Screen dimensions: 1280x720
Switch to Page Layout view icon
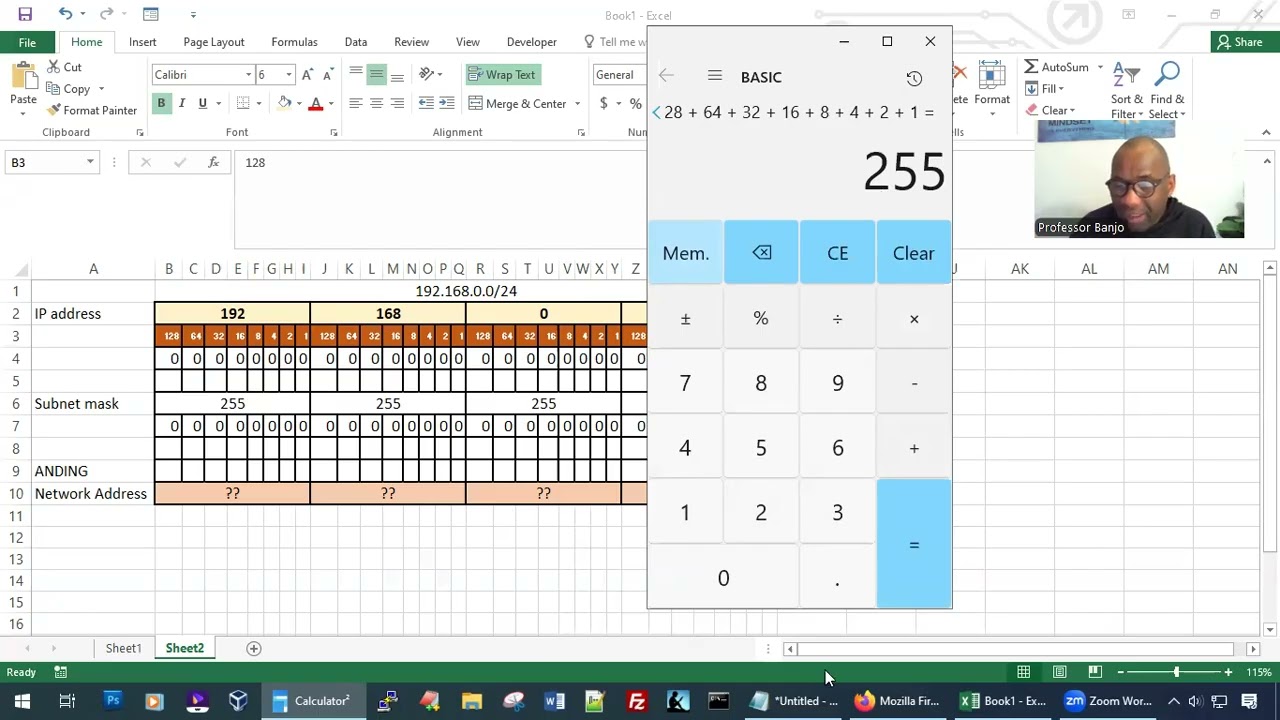(x=1059, y=672)
